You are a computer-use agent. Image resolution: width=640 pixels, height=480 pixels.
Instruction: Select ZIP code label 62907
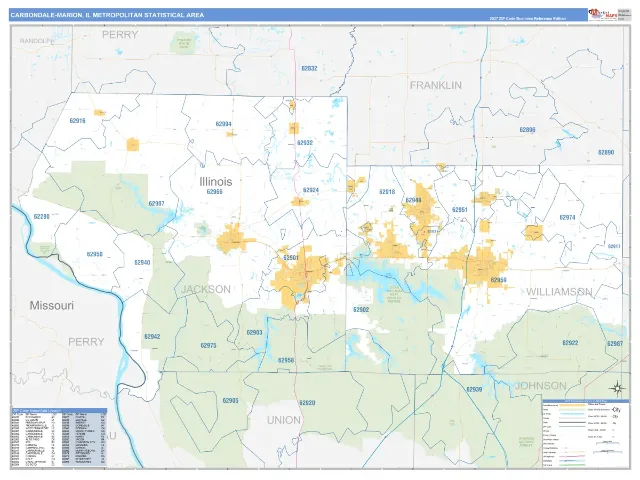(156, 204)
